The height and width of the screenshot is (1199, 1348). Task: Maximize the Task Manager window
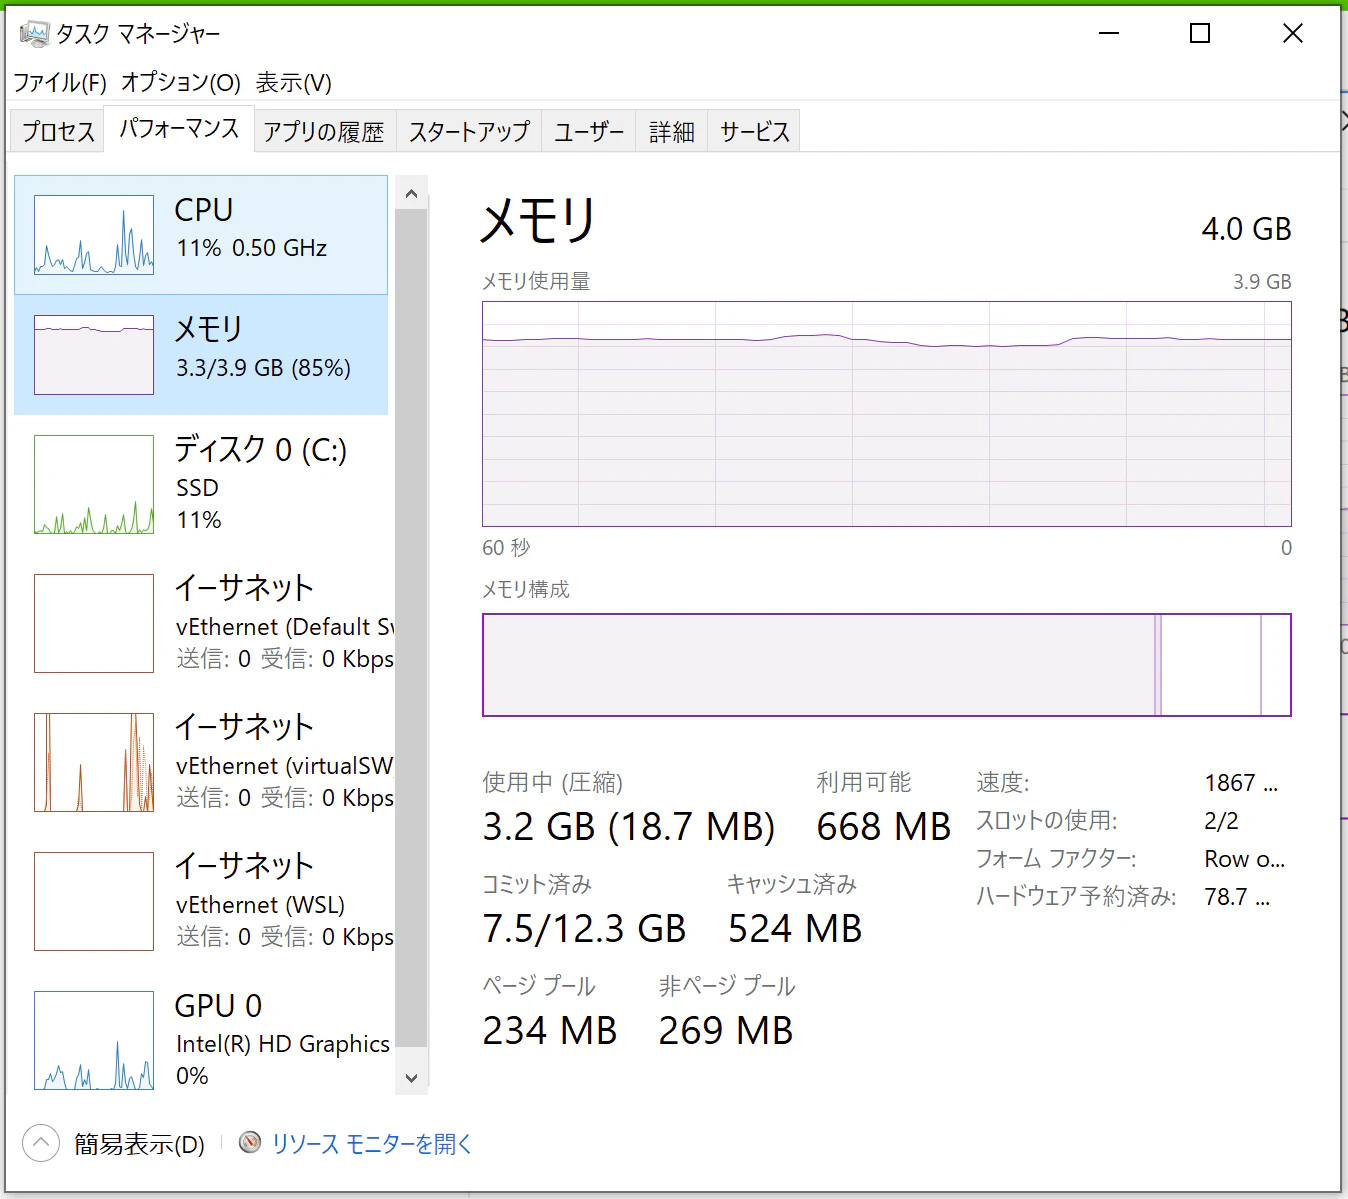tap(1200, 34)
